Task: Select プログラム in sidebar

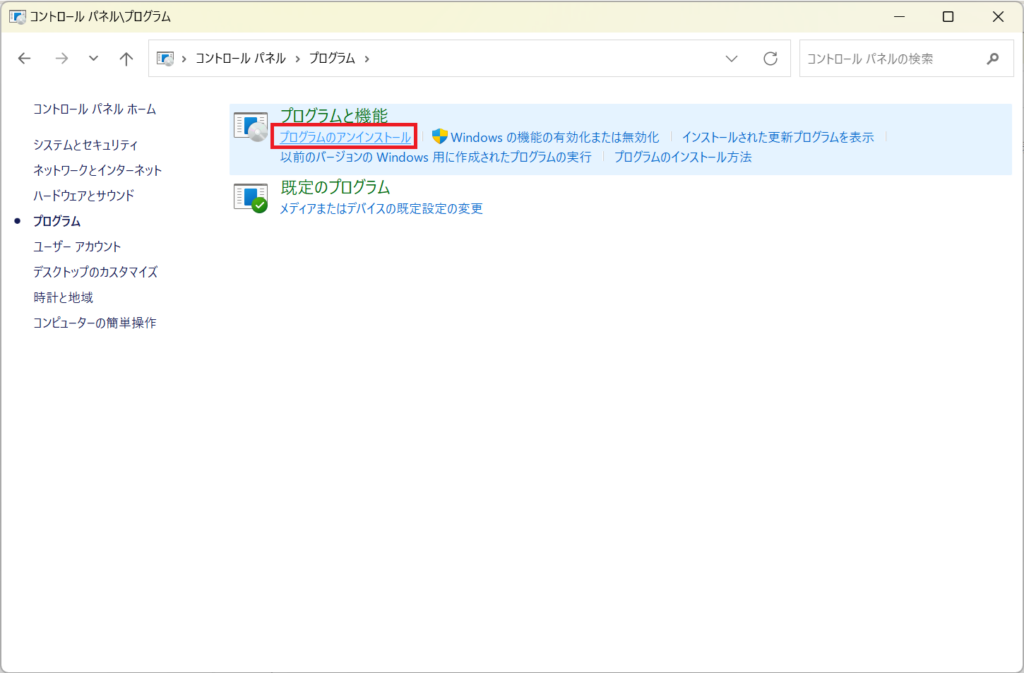Action: point(57,221)
